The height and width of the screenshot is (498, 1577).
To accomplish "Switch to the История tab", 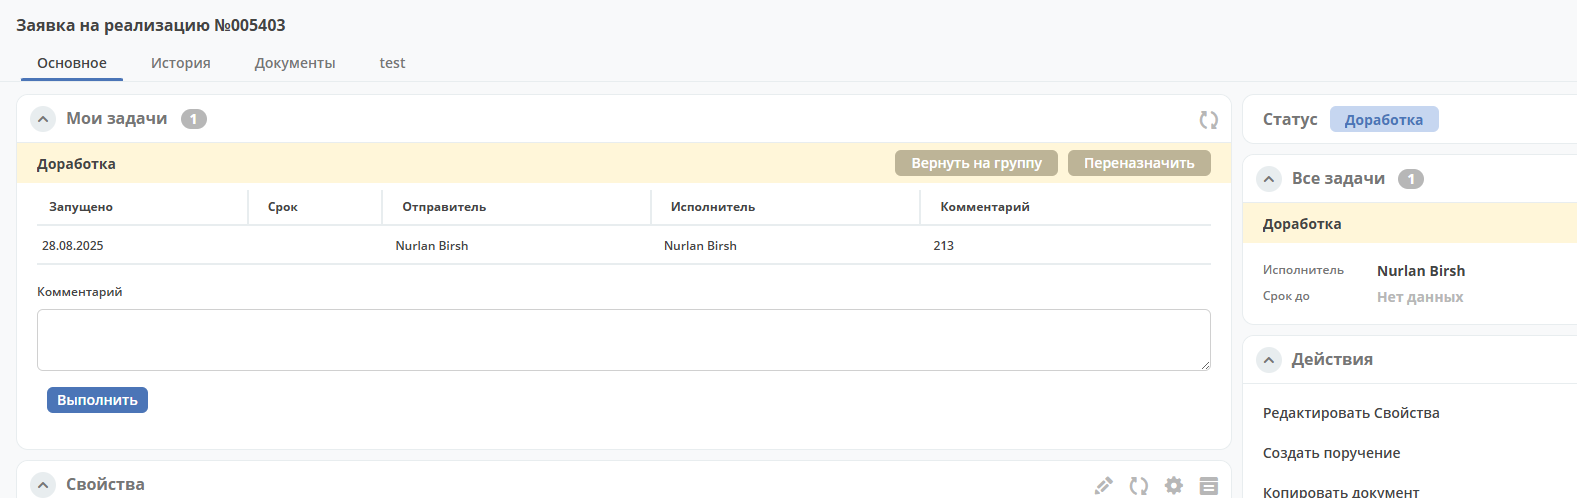I will point(181,63).
